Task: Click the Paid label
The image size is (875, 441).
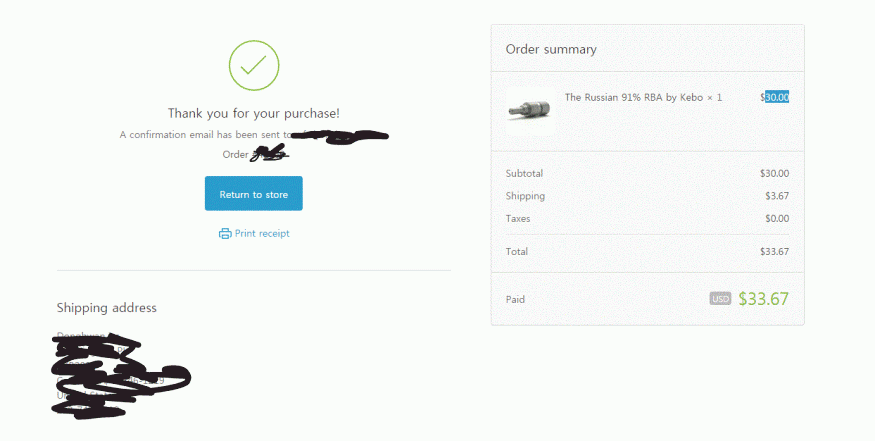Action: pos(515,300)
